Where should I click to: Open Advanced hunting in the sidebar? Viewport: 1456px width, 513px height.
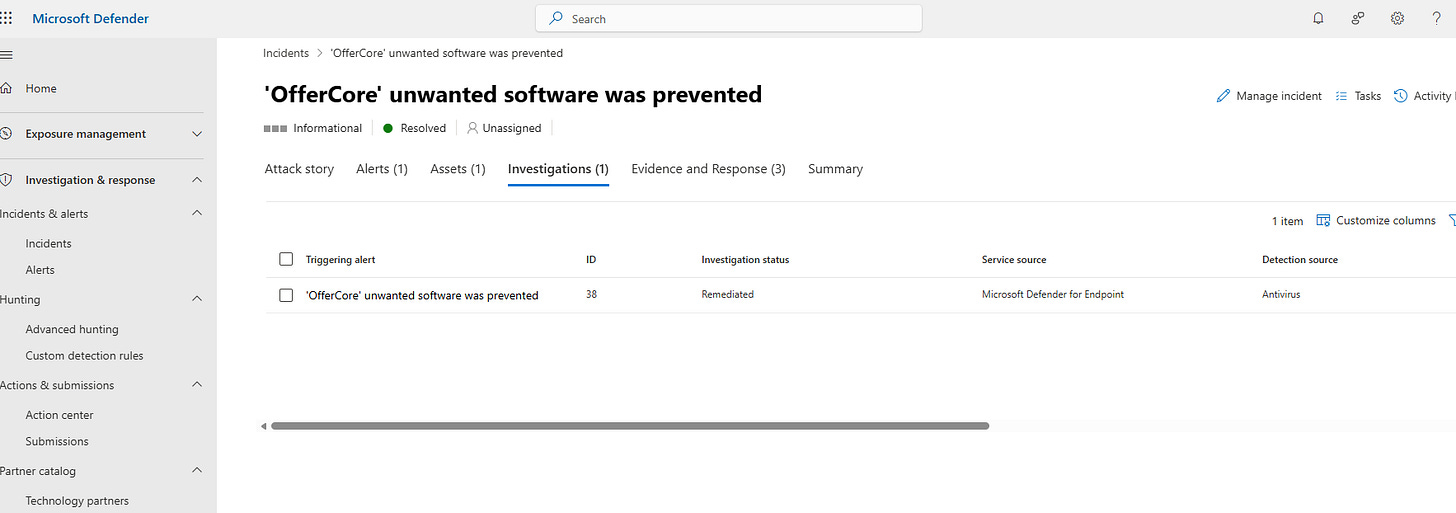tap(72, 329)
